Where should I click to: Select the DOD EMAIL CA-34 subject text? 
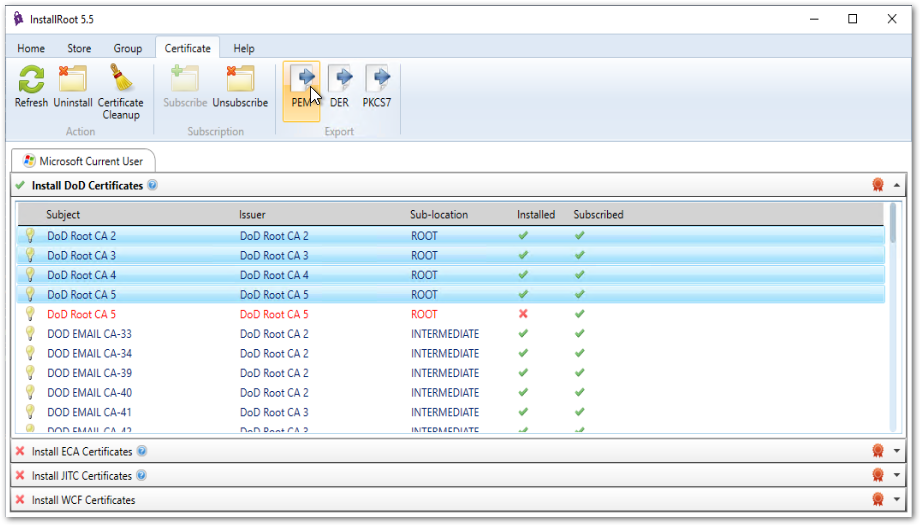(89, 353)
